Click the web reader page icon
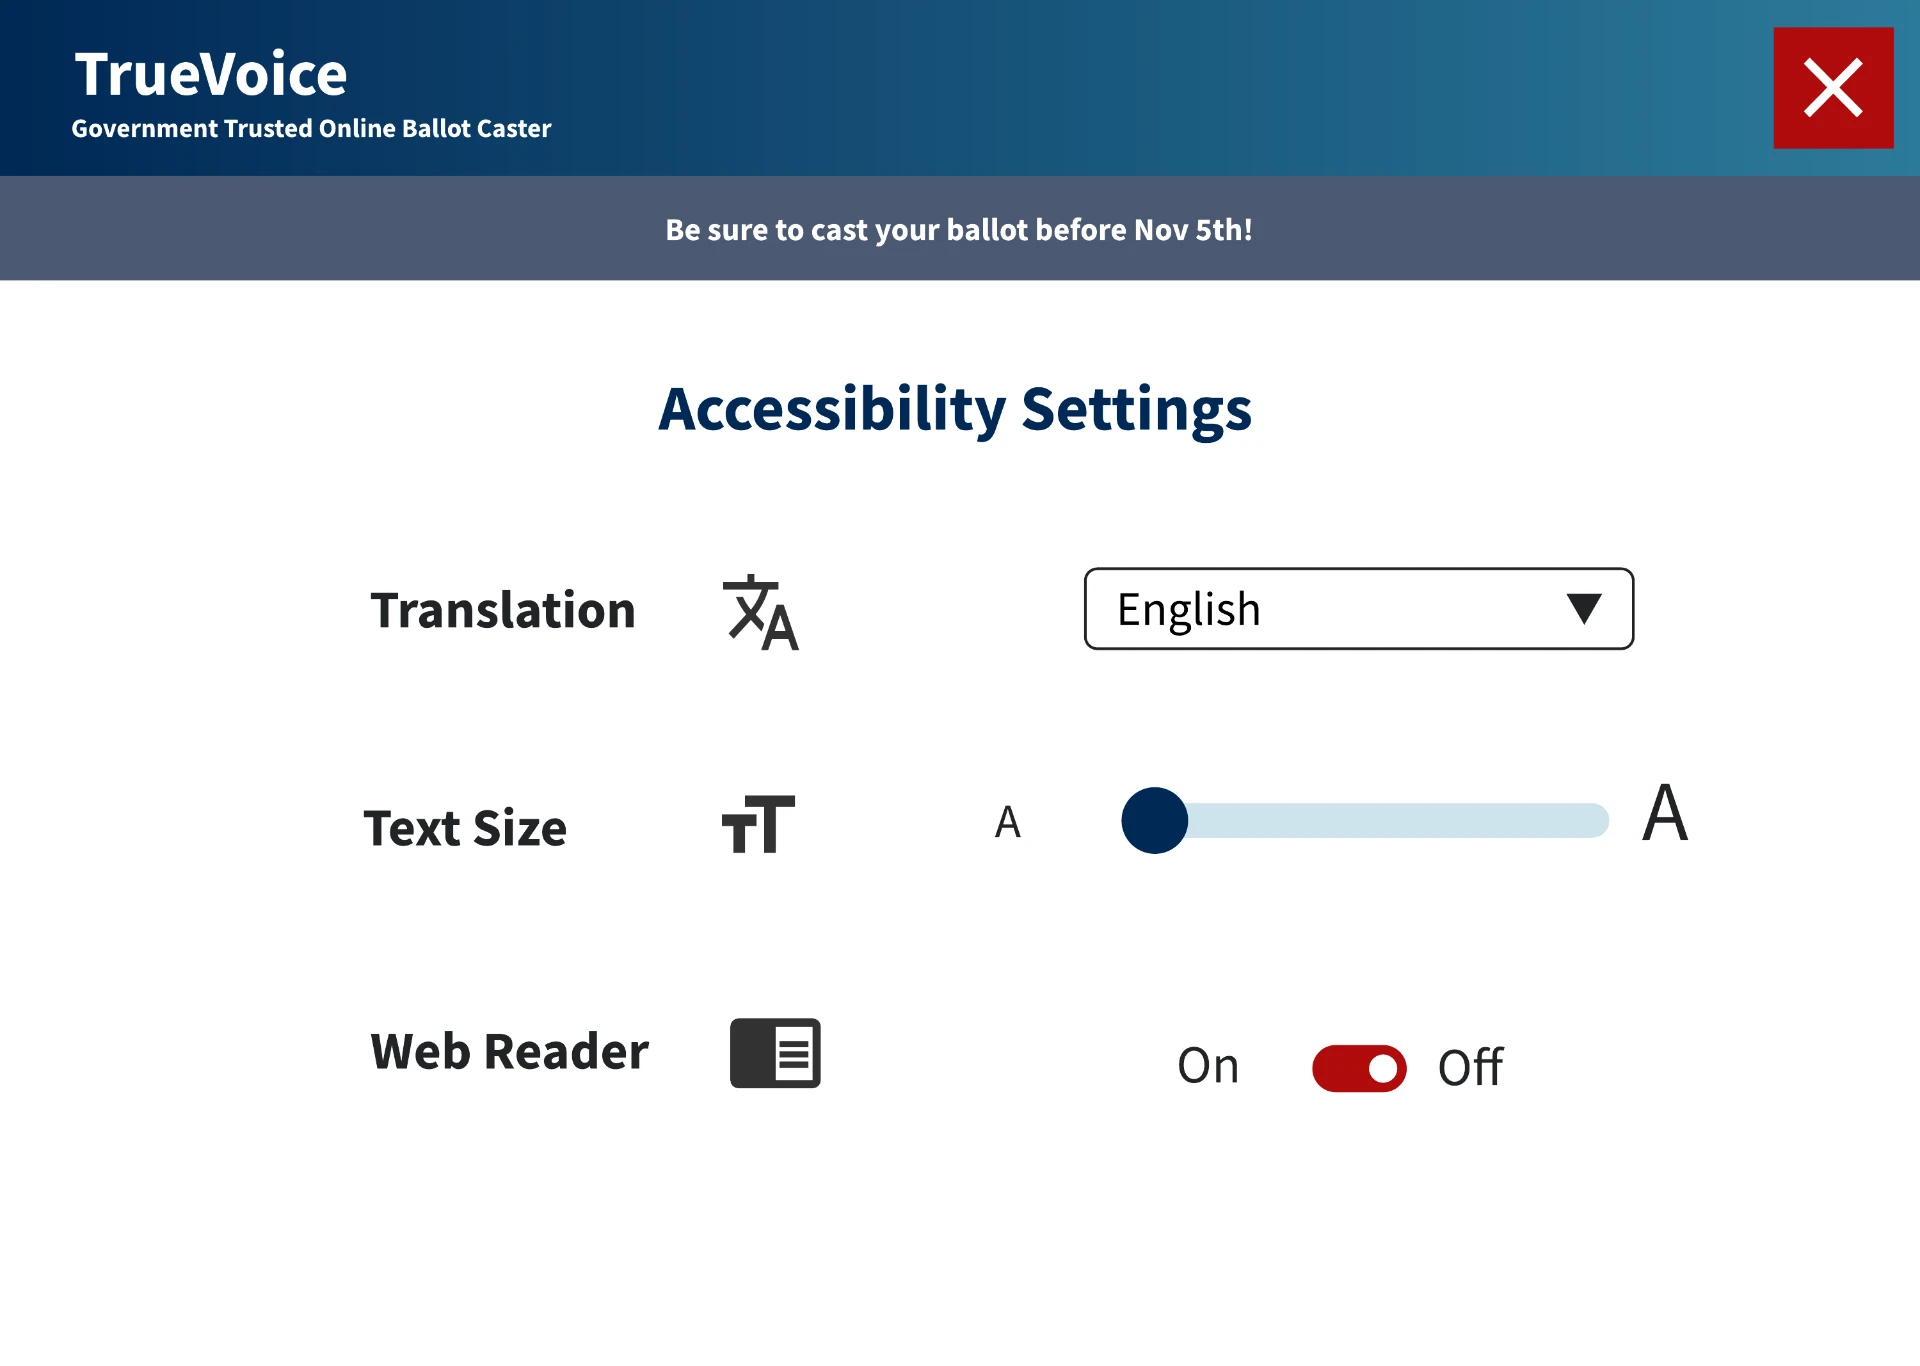 775,1053
